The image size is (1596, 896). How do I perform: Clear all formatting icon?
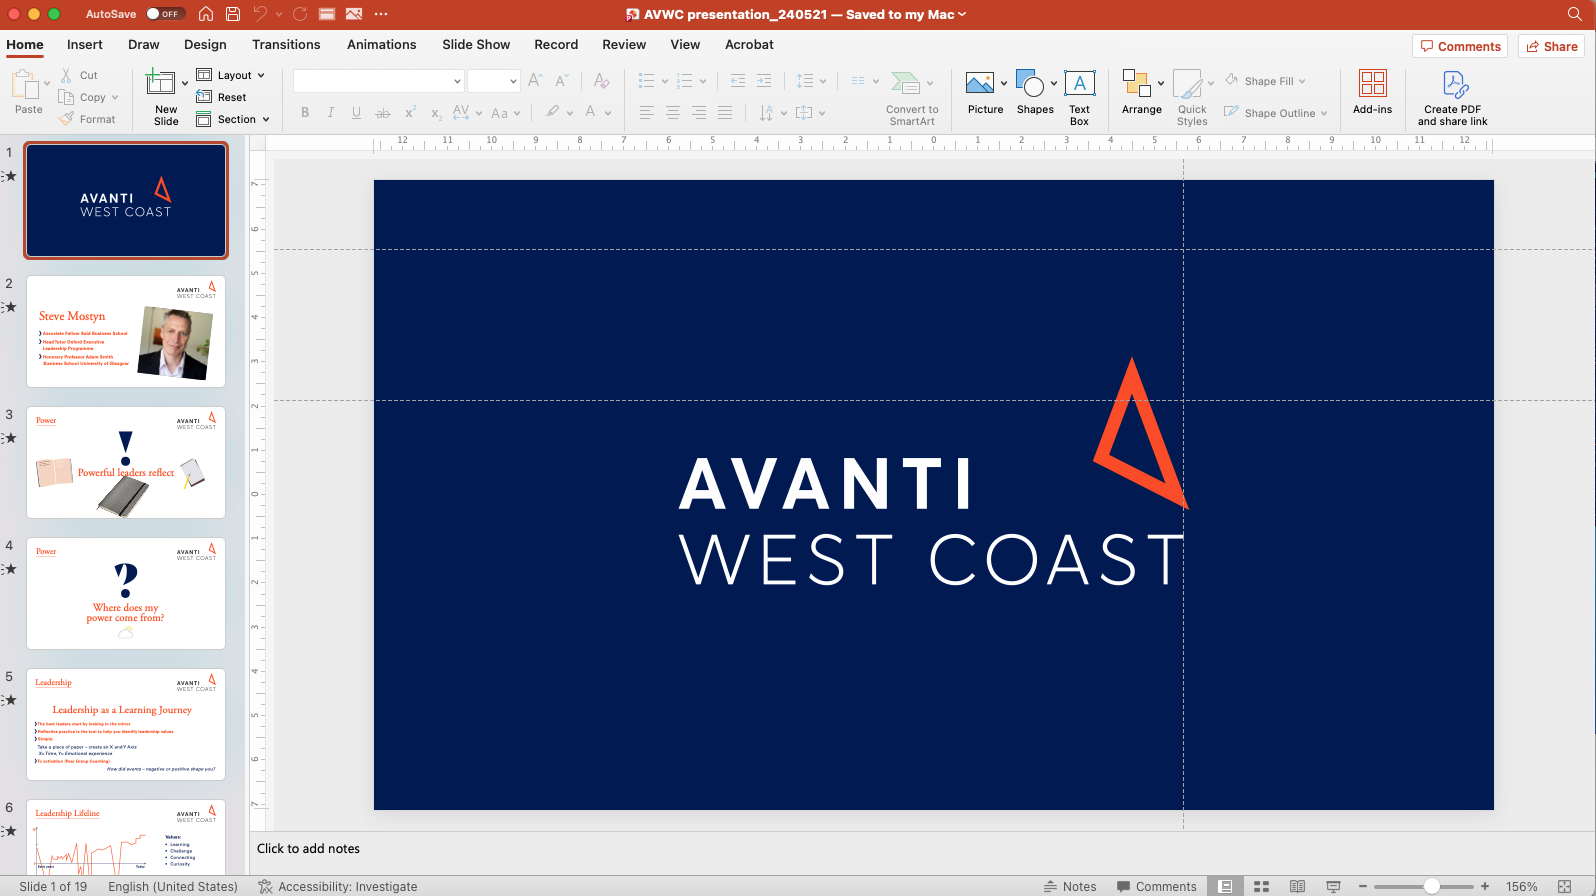pyautogui.click(x=601, y=81)
